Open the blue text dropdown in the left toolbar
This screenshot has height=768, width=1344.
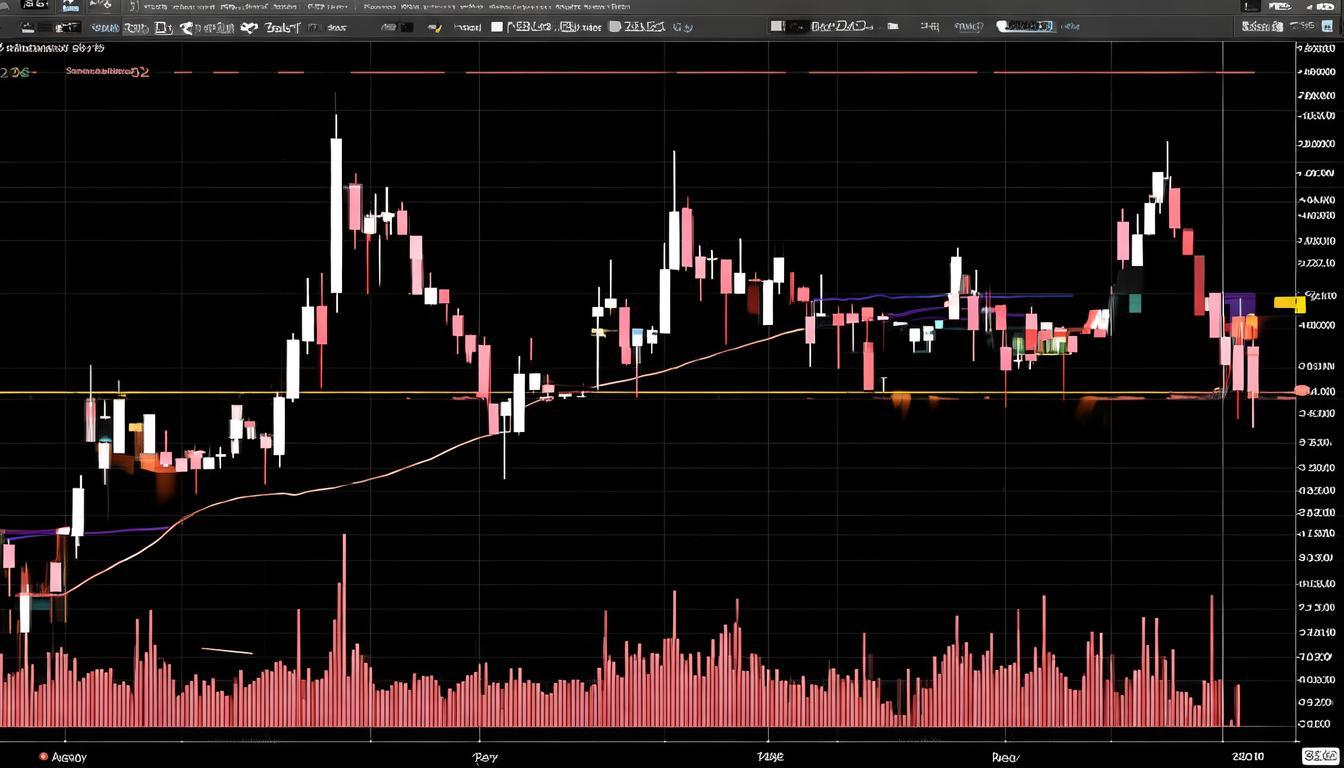coord(107,28)
